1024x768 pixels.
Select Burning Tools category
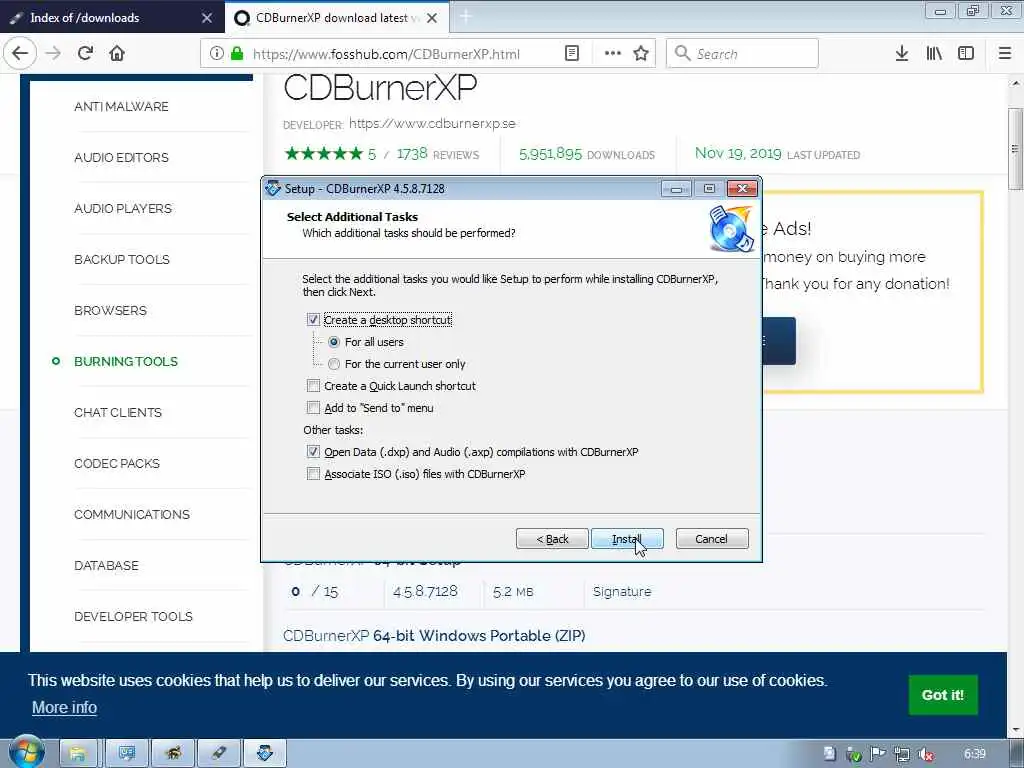click(126, 361)
